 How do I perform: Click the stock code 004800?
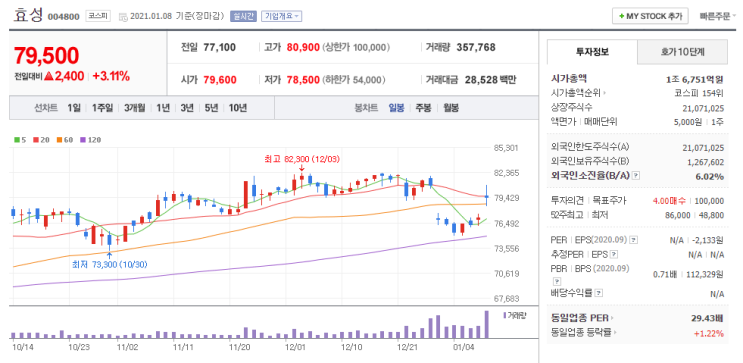63,17
